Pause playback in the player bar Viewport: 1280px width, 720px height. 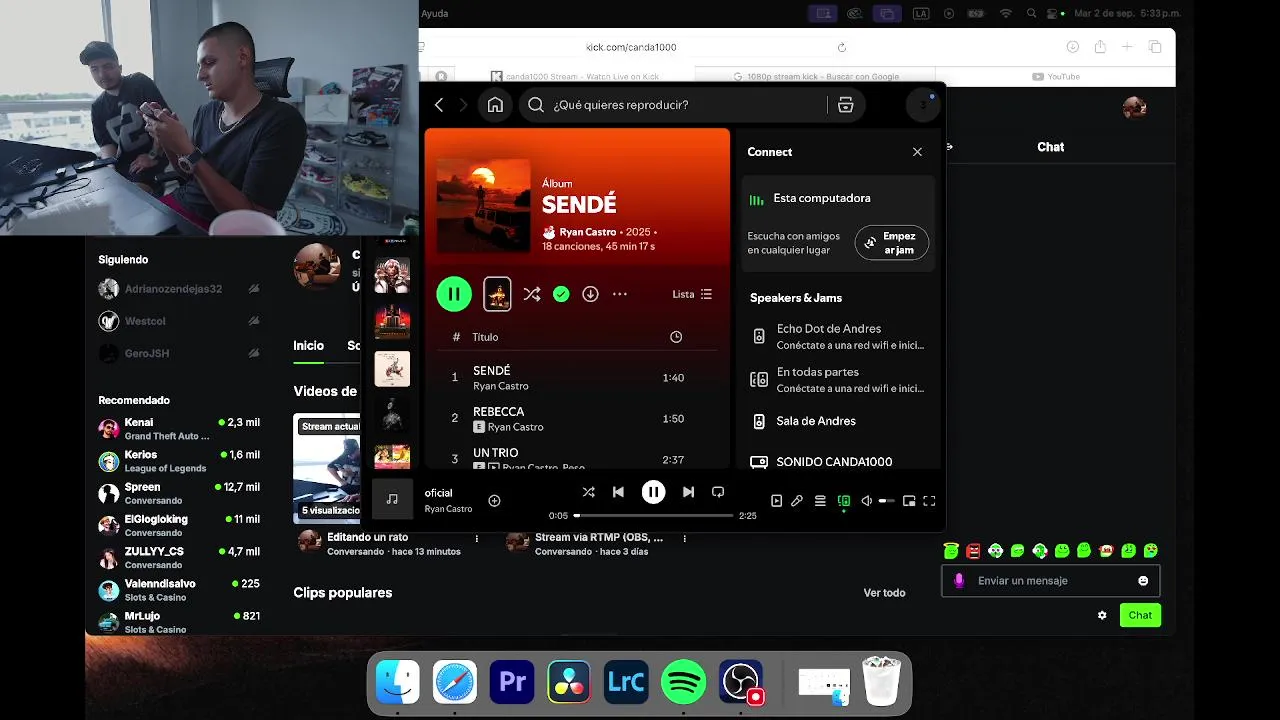point(653,492)
